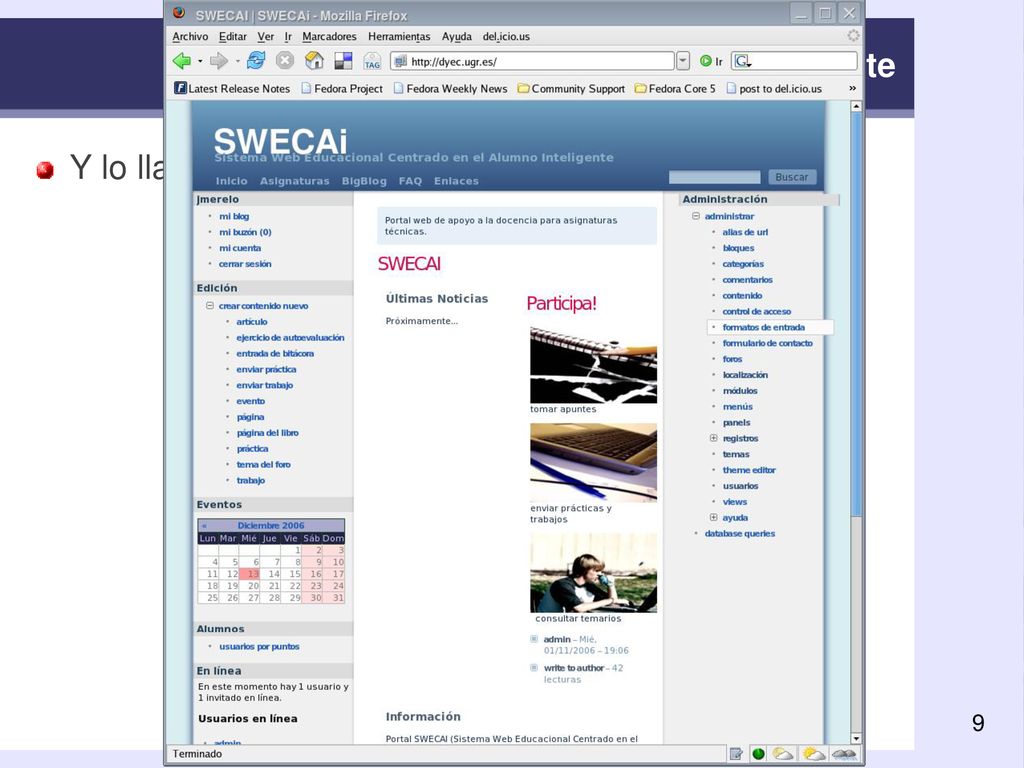Open the Home page icon
Image resolution: width=1024 pixels, height=768 pixels.
314,61
